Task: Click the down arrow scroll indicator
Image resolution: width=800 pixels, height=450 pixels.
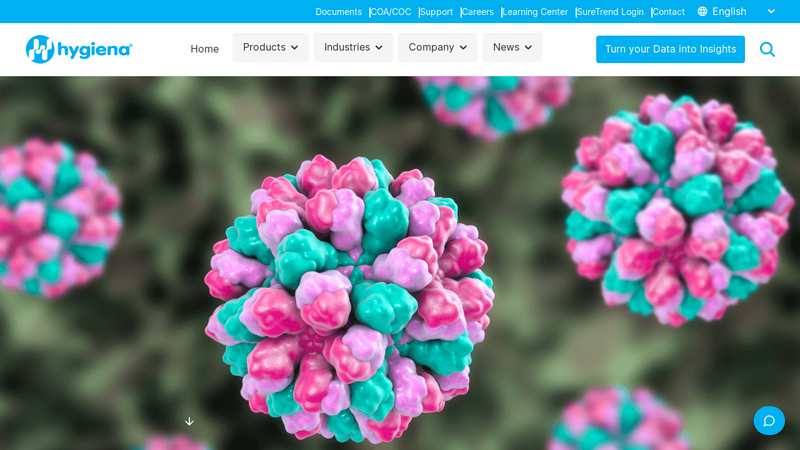Action: click(x=189, y=421)
